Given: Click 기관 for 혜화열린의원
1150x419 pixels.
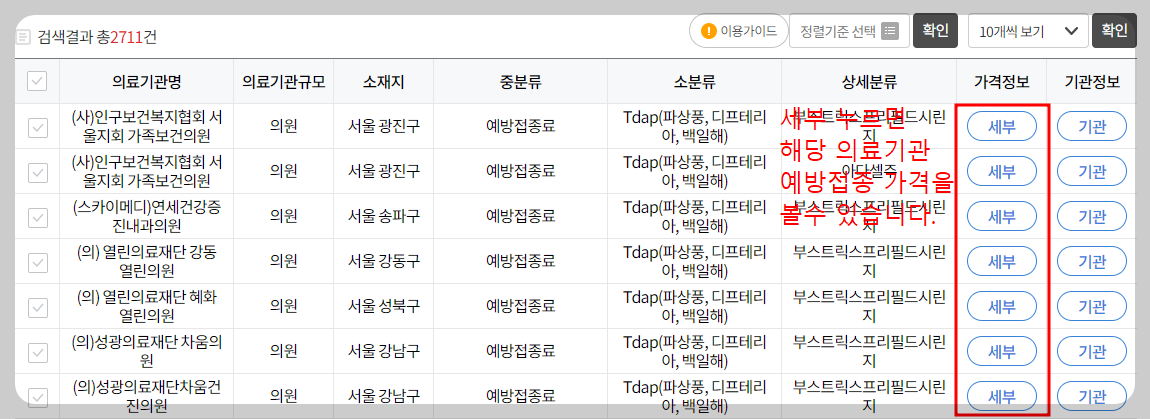Looking at the screenshot, I should pyautogui.click(x=1091, y=306).
